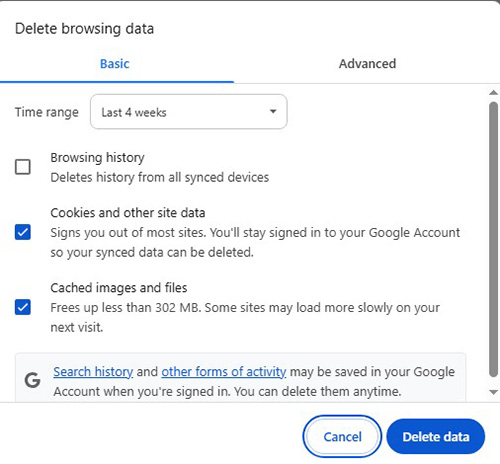Open the Last 4 weeks combo box
This screenshot has width=500, height=464.
(x=189, y=112)
